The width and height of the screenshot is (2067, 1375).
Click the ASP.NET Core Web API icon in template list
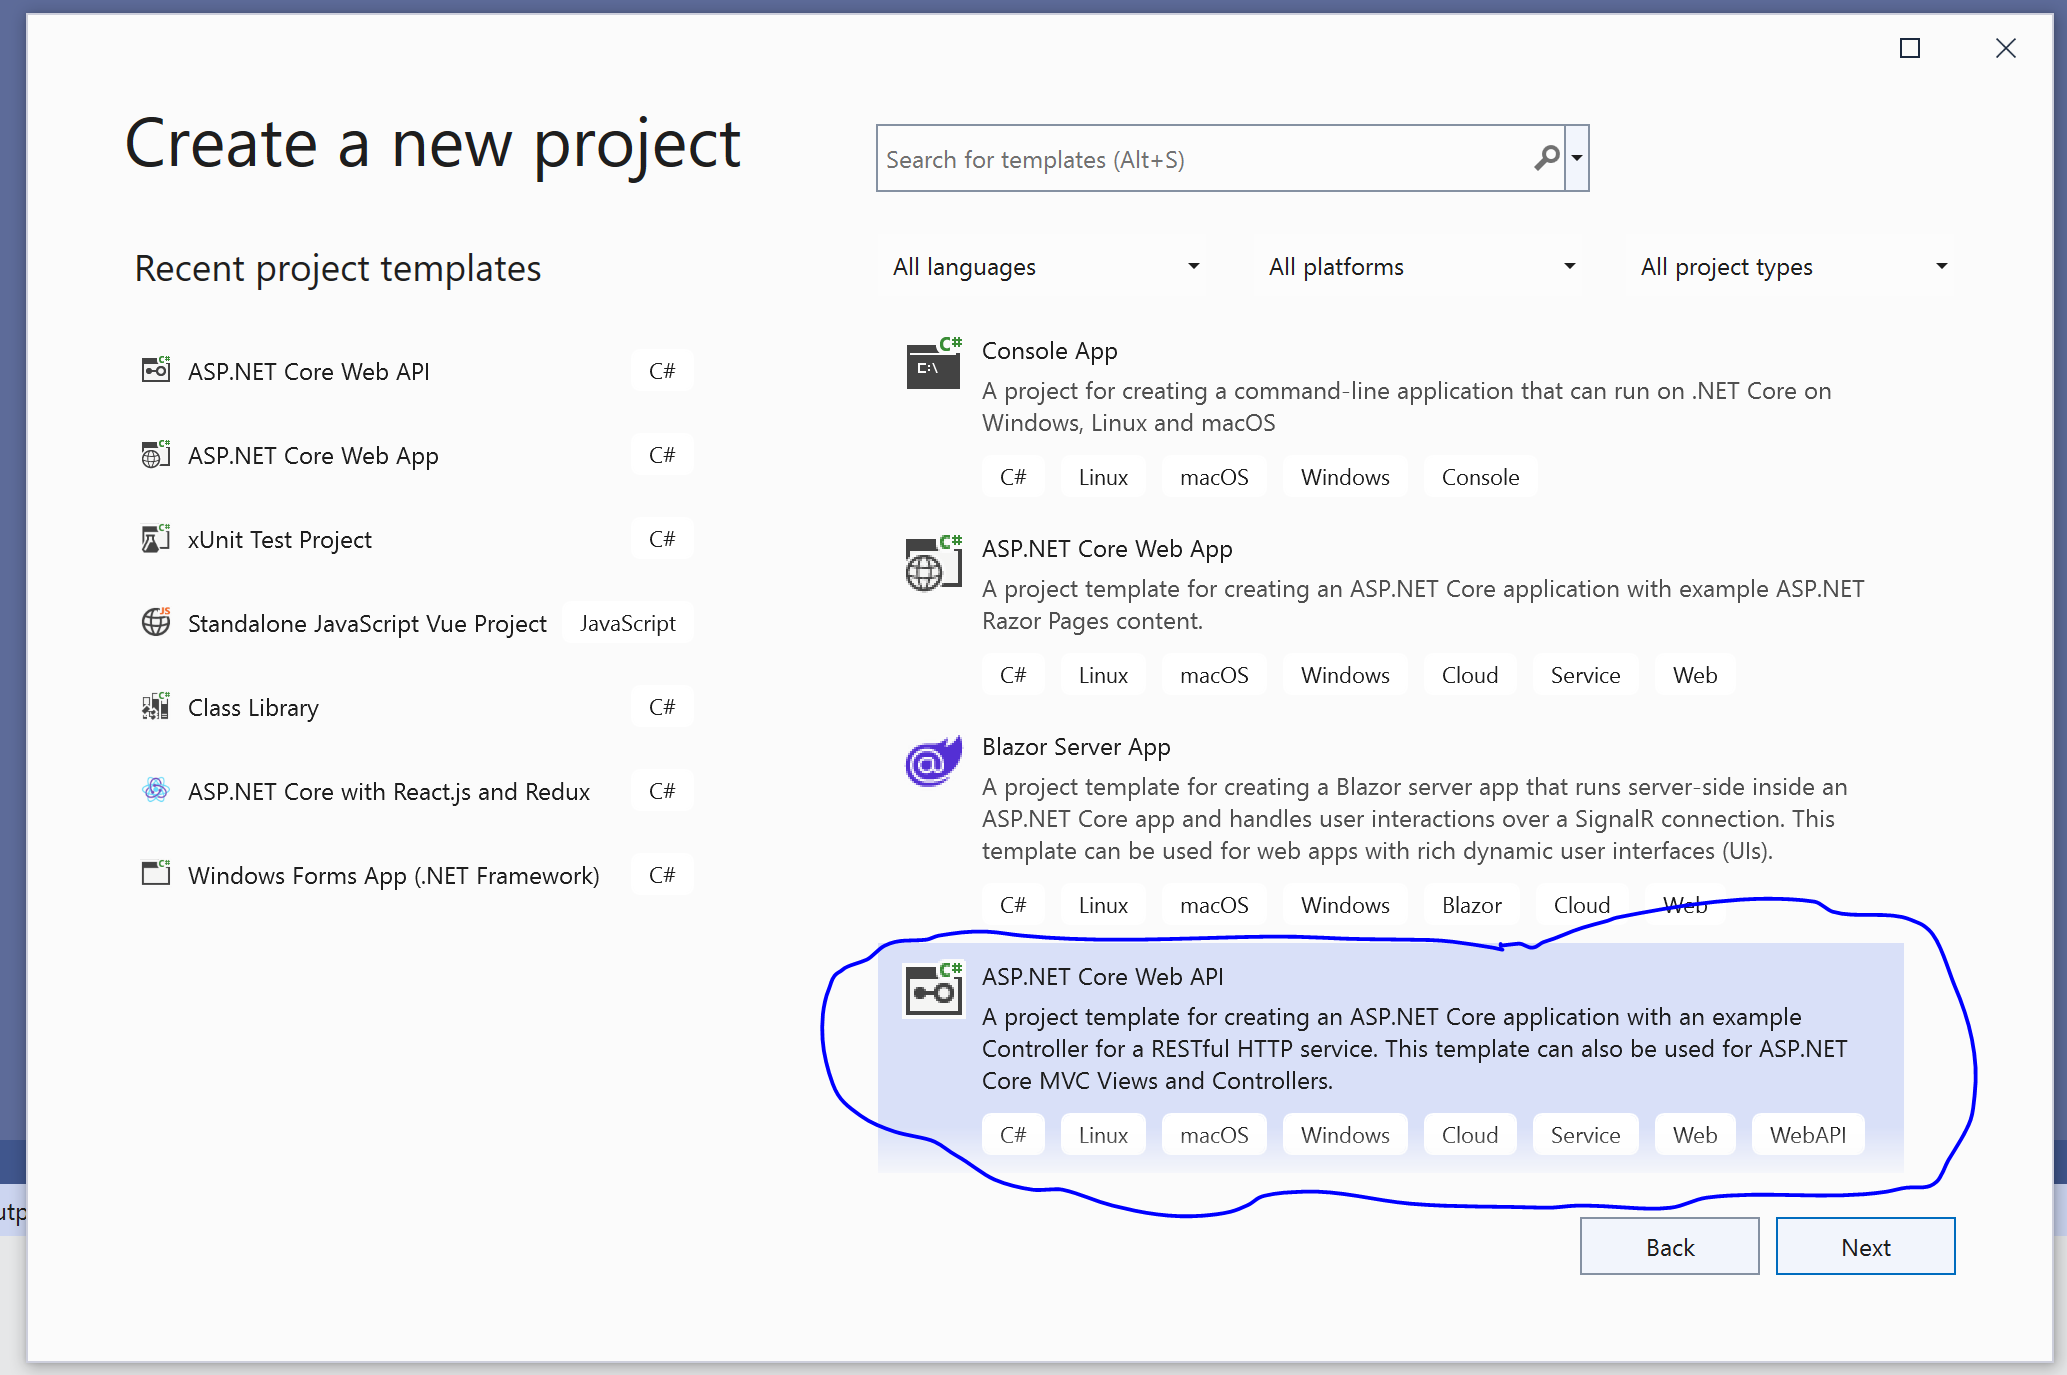(x=933, y=990)
